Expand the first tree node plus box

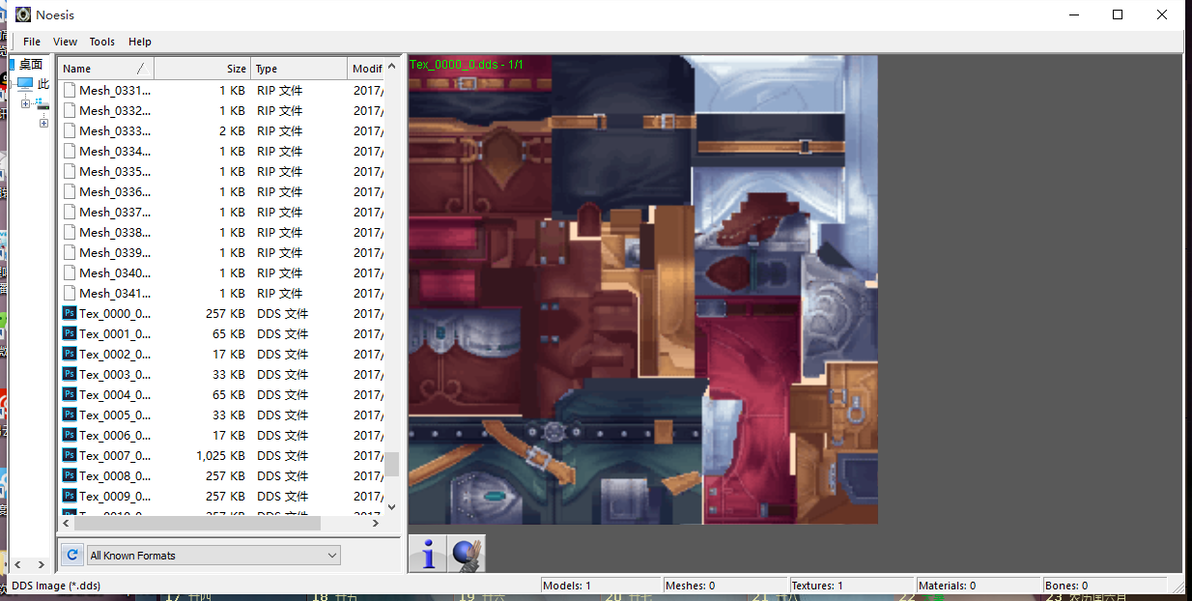point(25,103)
